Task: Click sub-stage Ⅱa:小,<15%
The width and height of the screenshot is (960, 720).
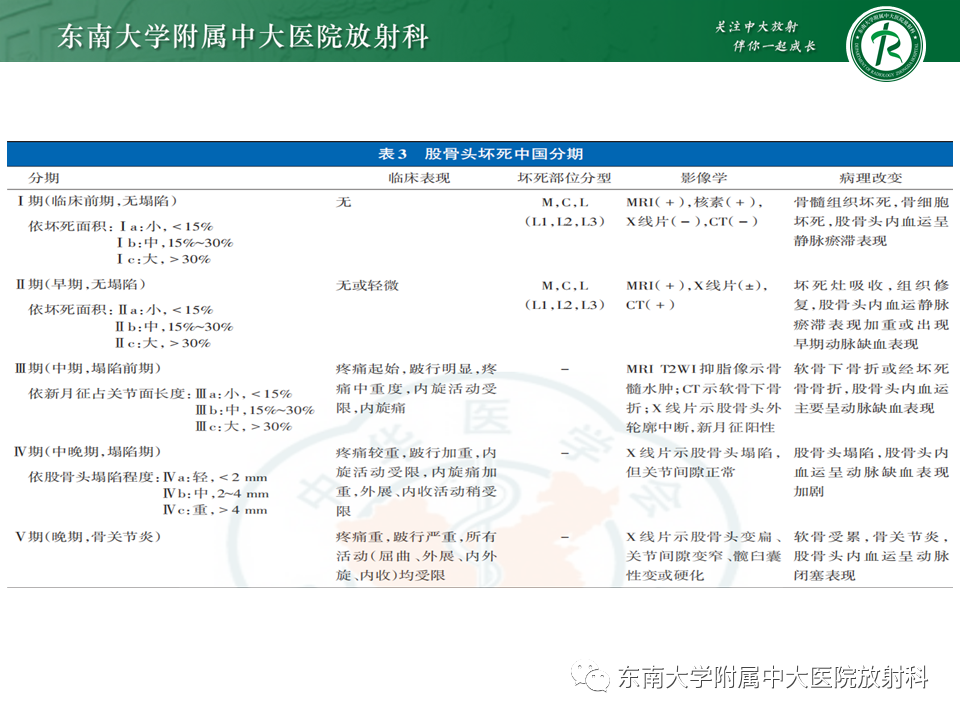Action: pos(165,310)
